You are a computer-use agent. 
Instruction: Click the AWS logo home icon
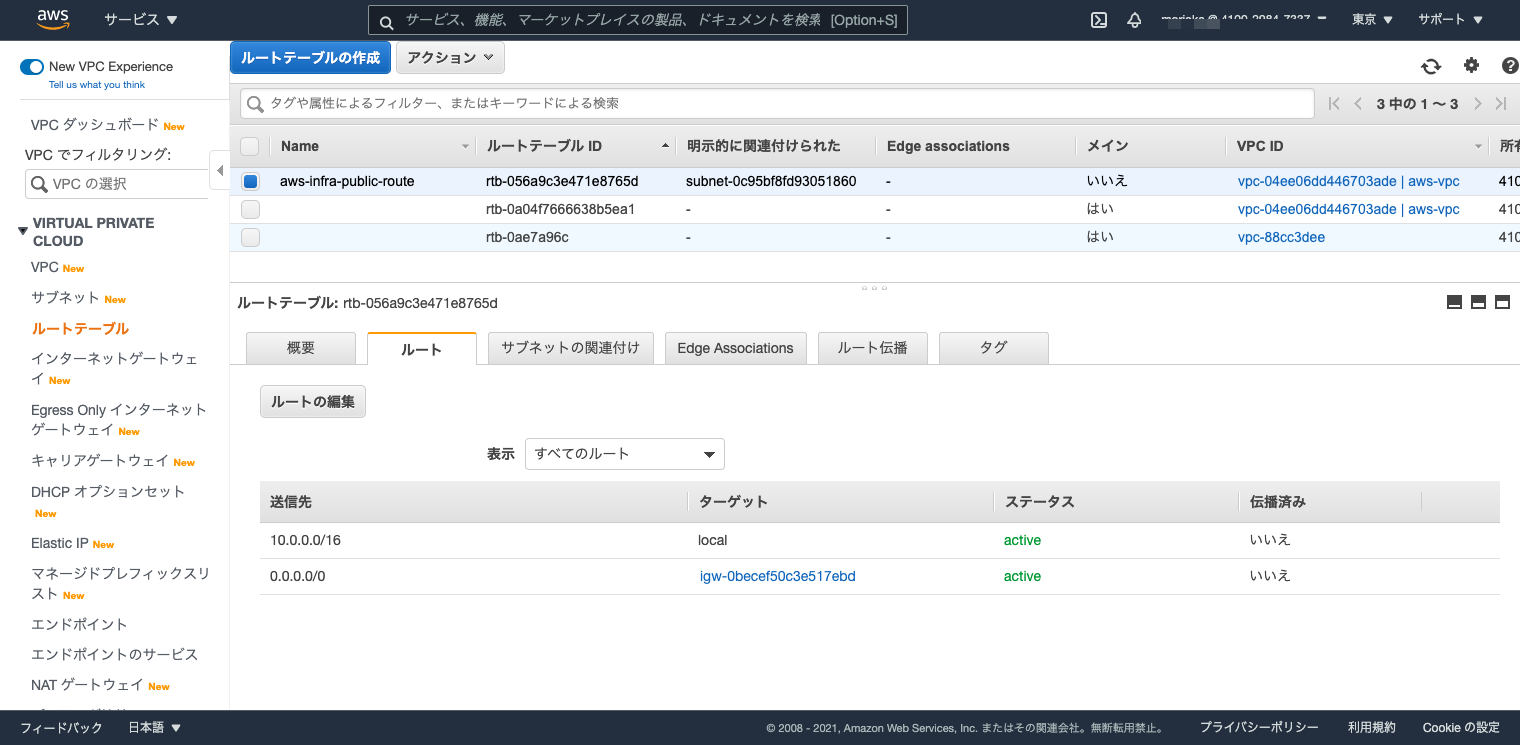pyautogui.click(x=53, y=19)
